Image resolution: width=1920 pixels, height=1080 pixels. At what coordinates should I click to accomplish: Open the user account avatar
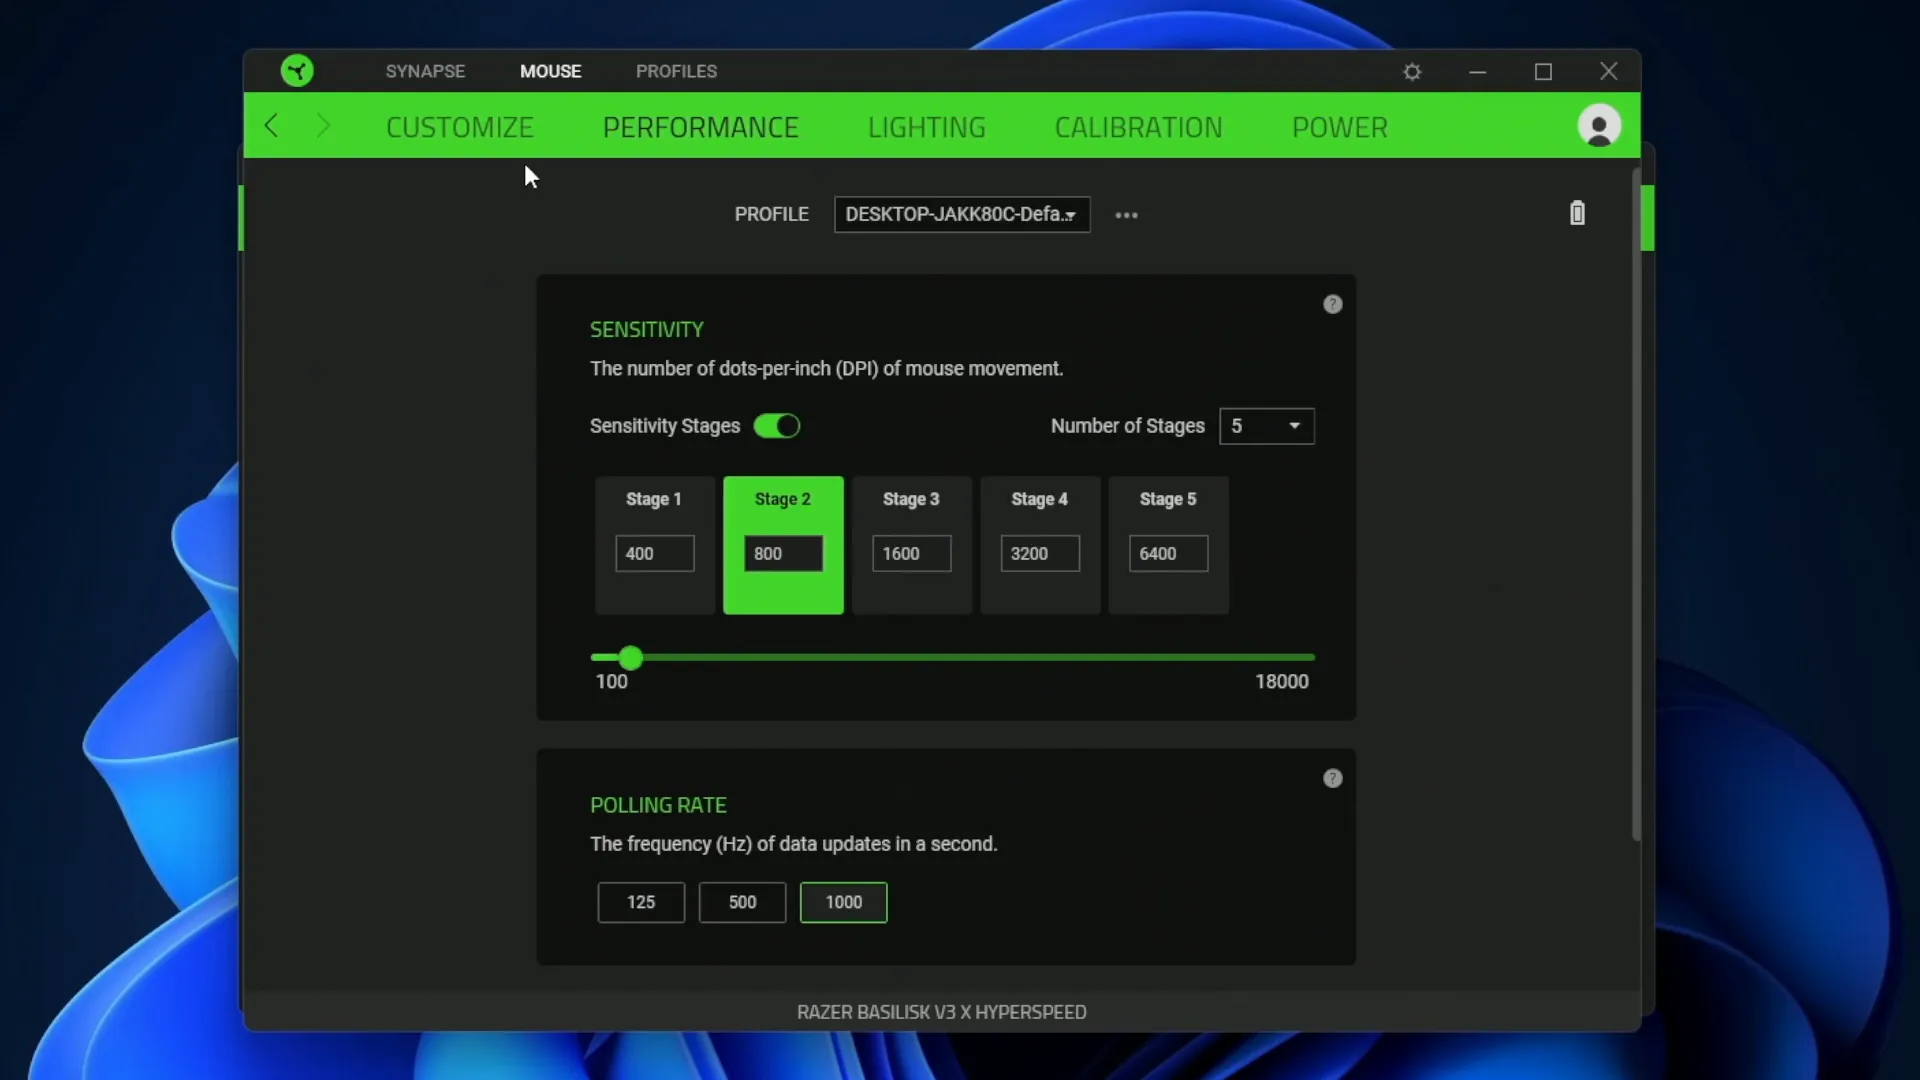(x=1599, y=126)
